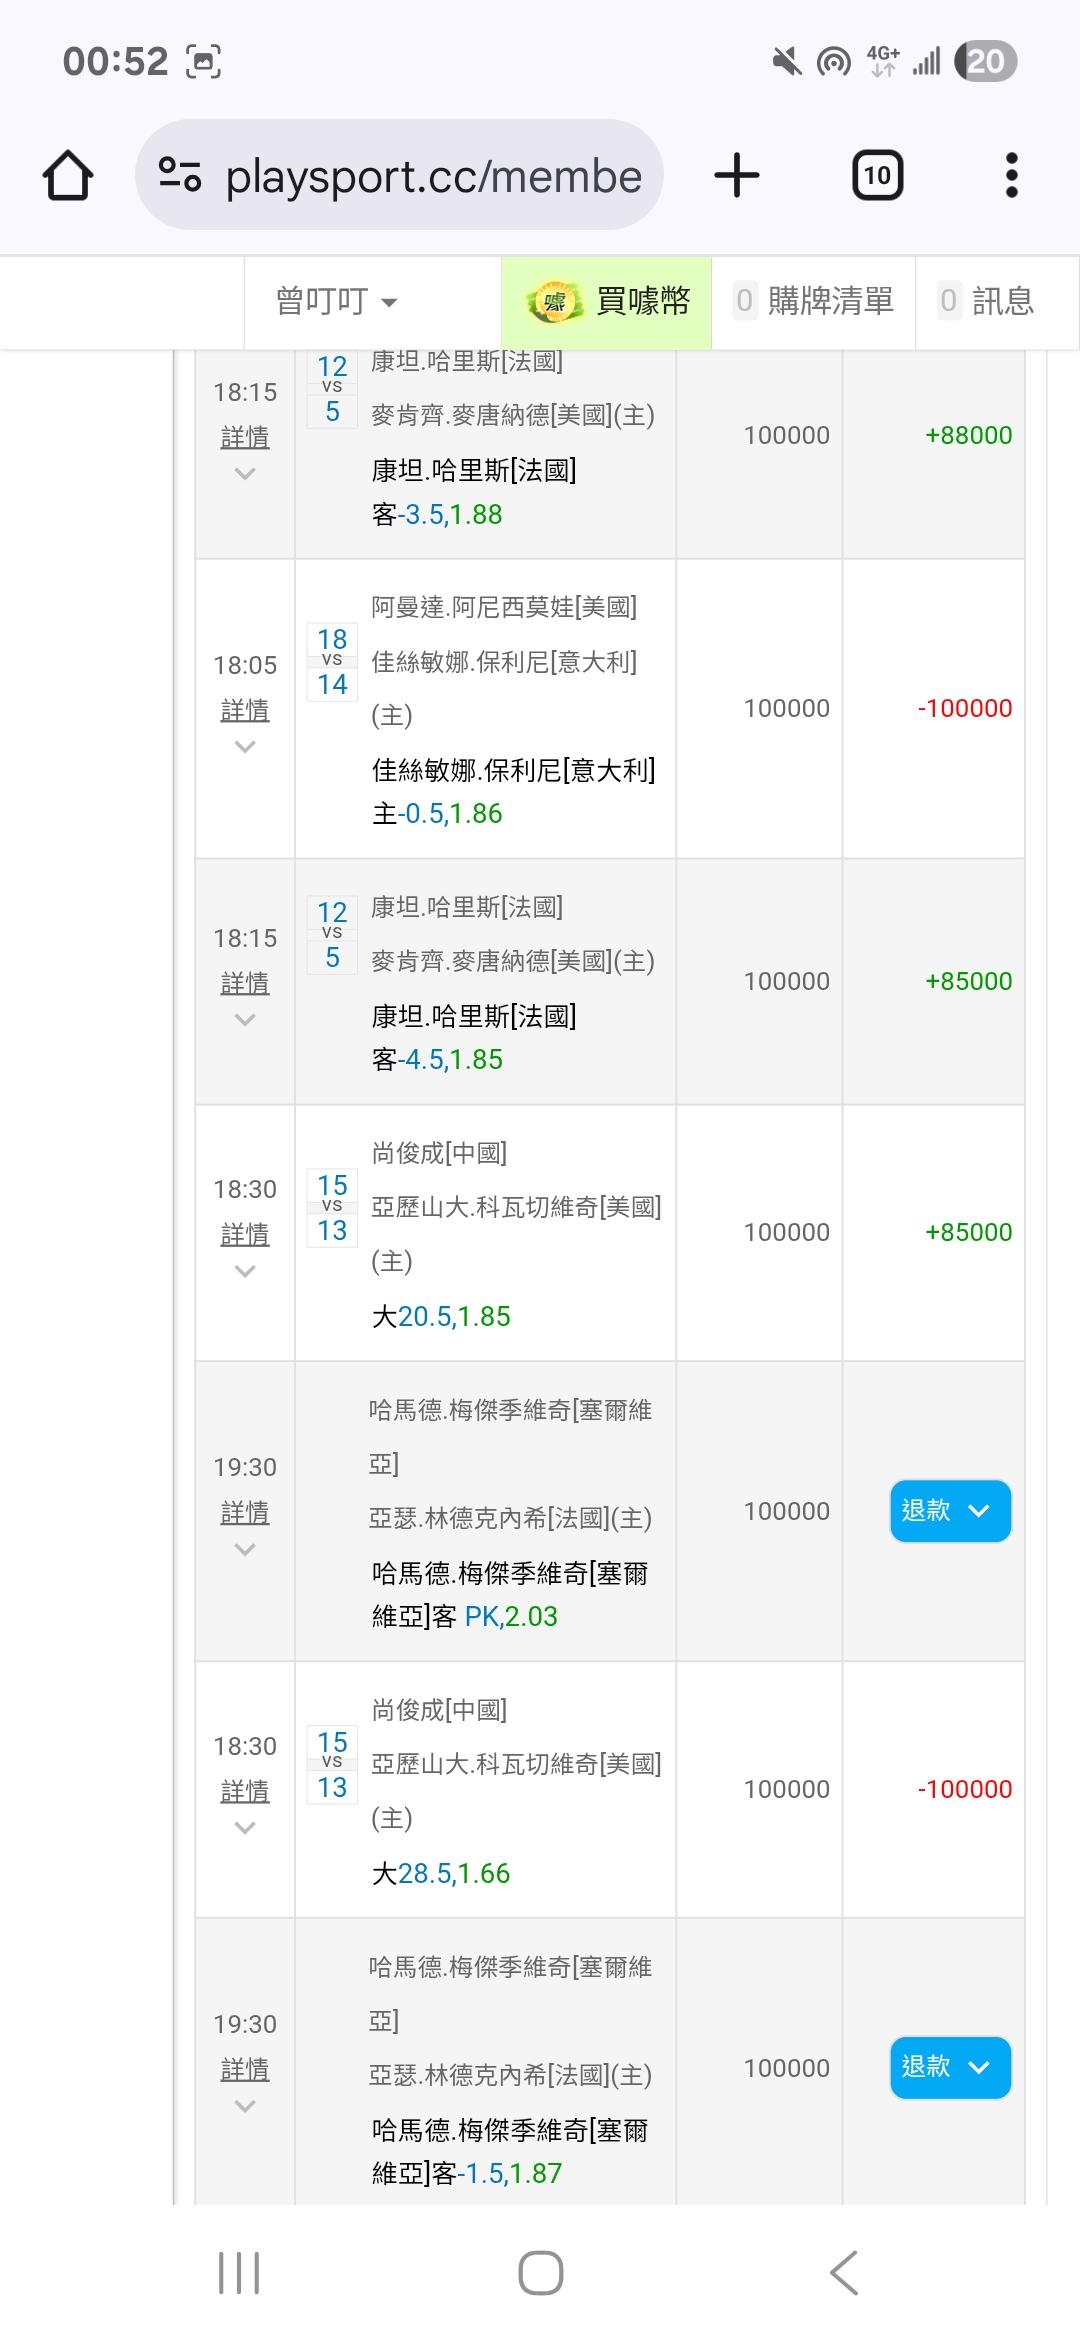This screenshot has height=2340, width=1080.
Task: Open new tab with plus icon
Action: coord(737,176)
